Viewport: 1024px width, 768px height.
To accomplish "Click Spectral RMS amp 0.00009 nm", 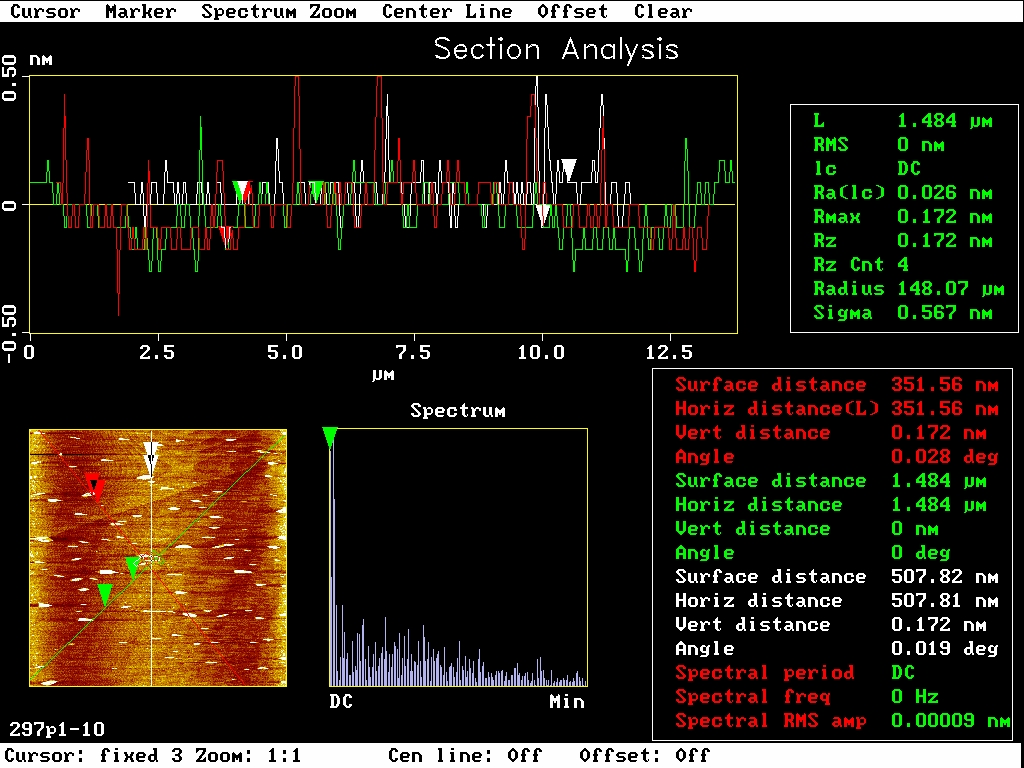I will pyautogui.click(x=843, y=721).
